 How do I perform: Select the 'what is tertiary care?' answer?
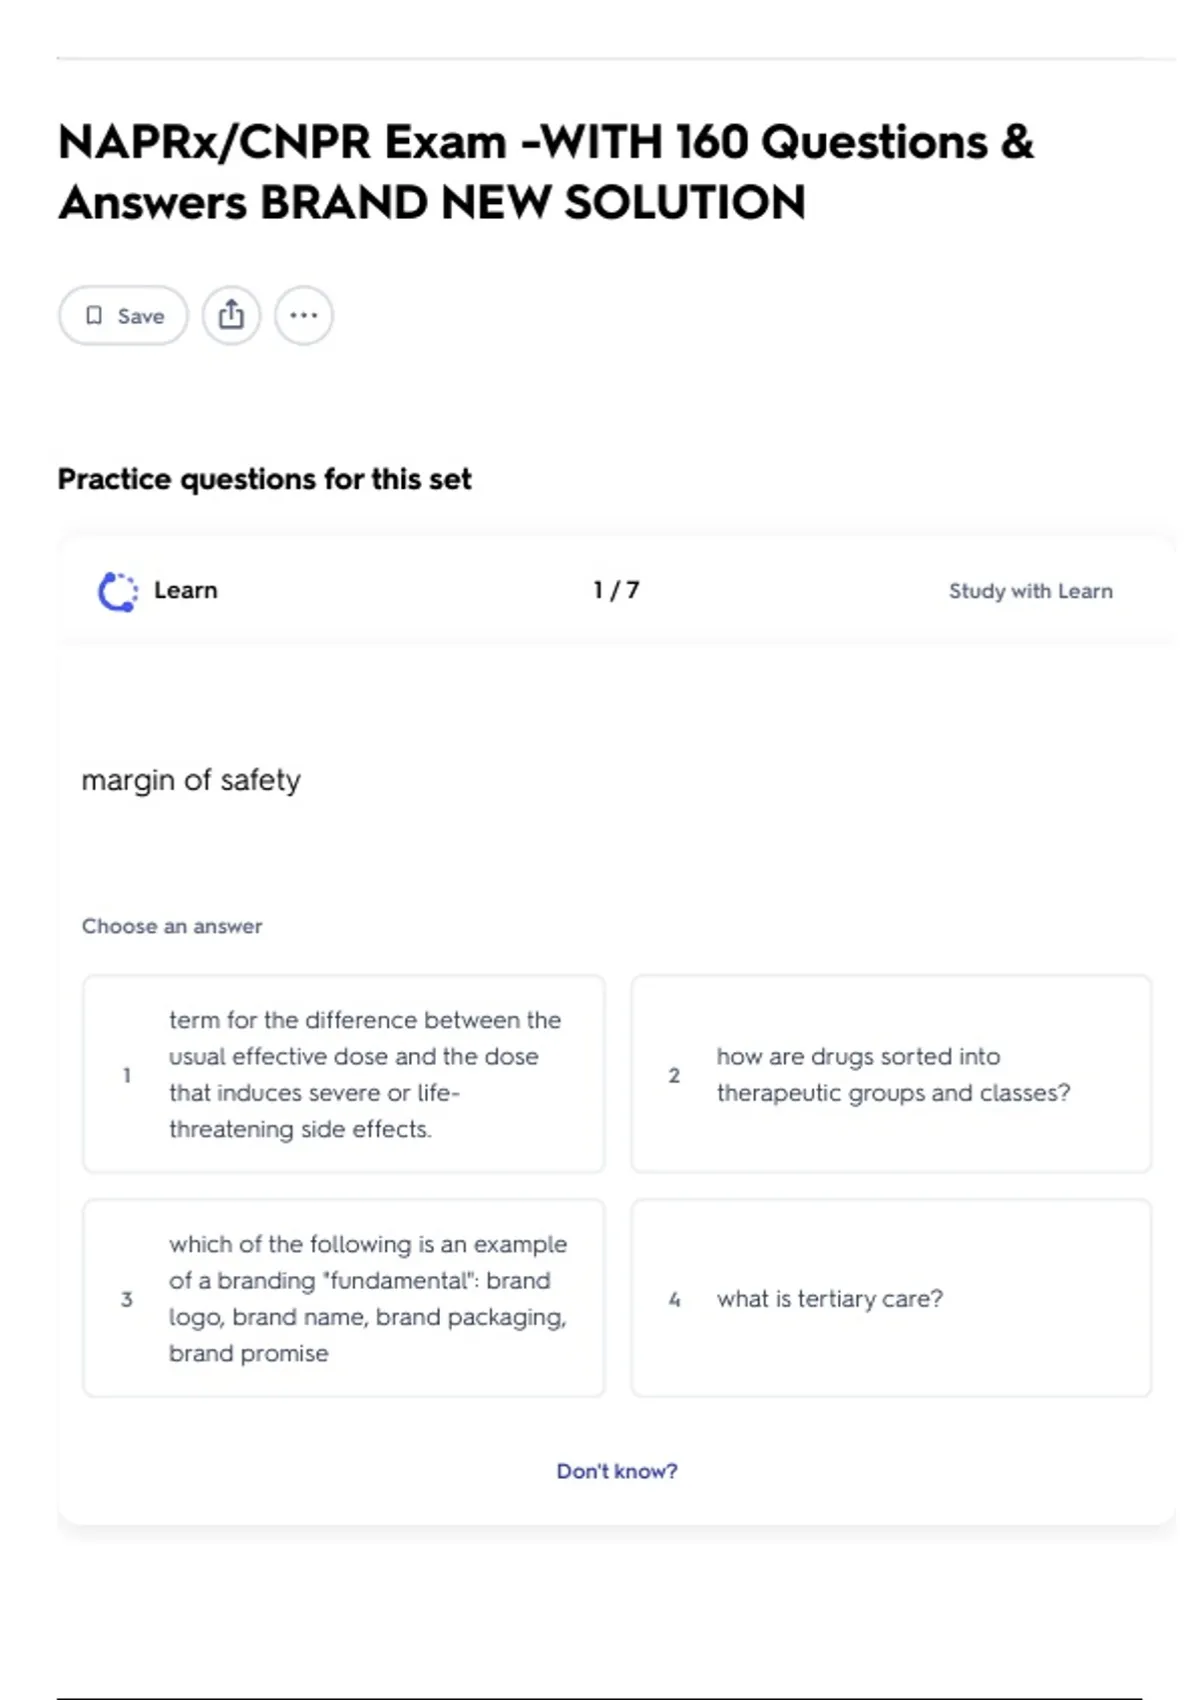[830, 1298]
